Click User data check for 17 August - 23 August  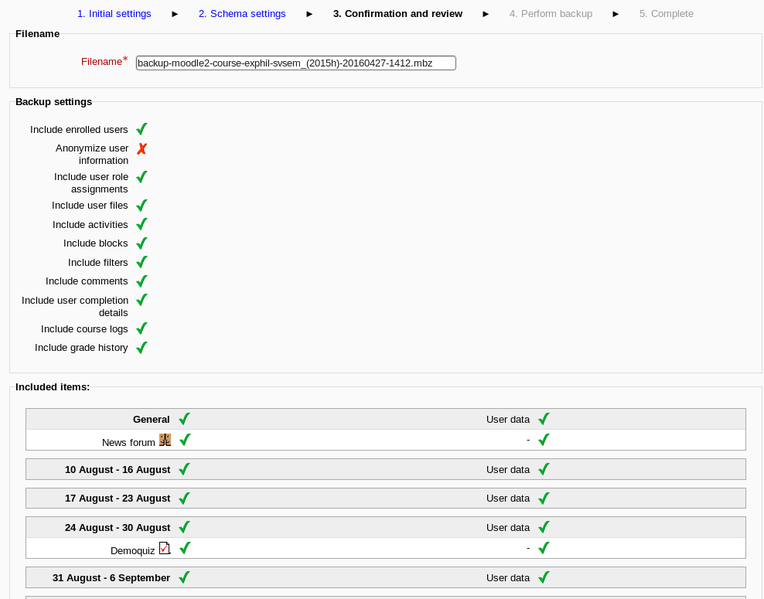tap(544, 498)
